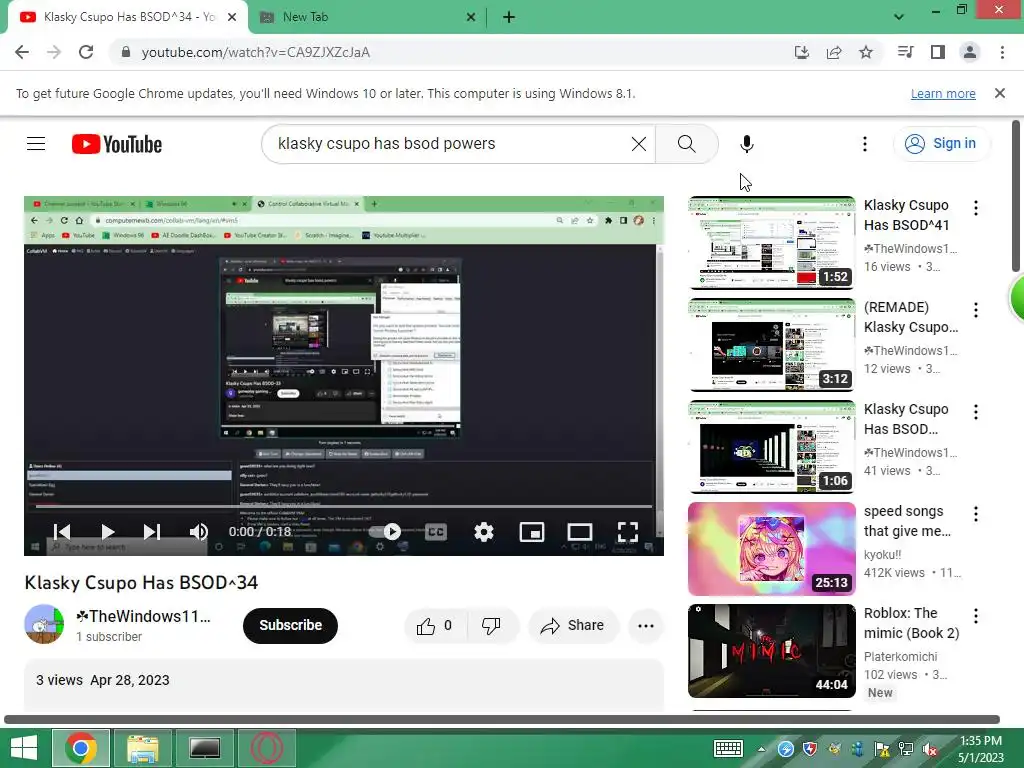The height and width of the screenshot is (768, 1024).
Task: Open Chrome's three-dot menu
Action: 1002,52
